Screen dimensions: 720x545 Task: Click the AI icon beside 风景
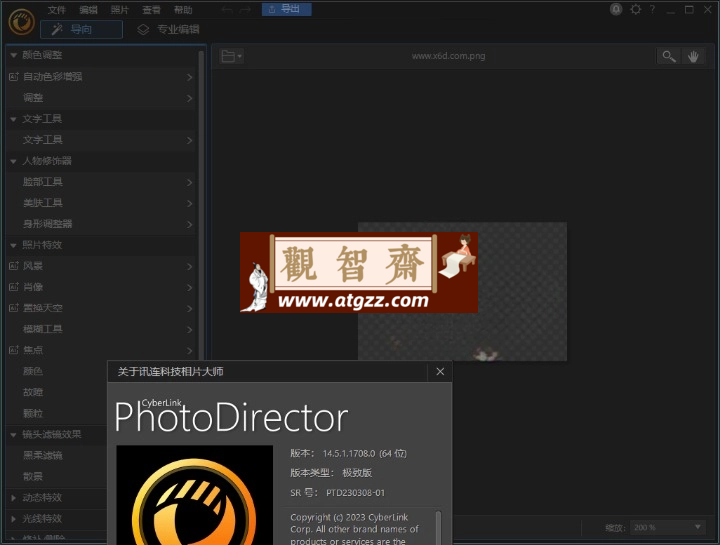(x=14, y=266)
